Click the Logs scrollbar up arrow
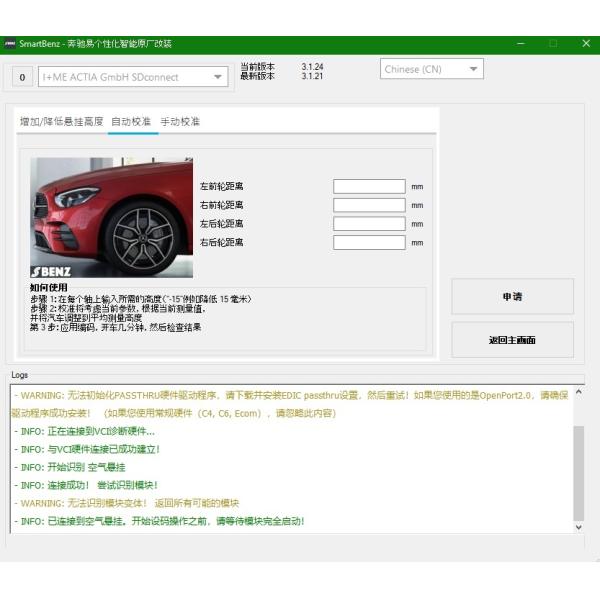The height and width of the screenshot is (600, 600). tap(578, 390)
